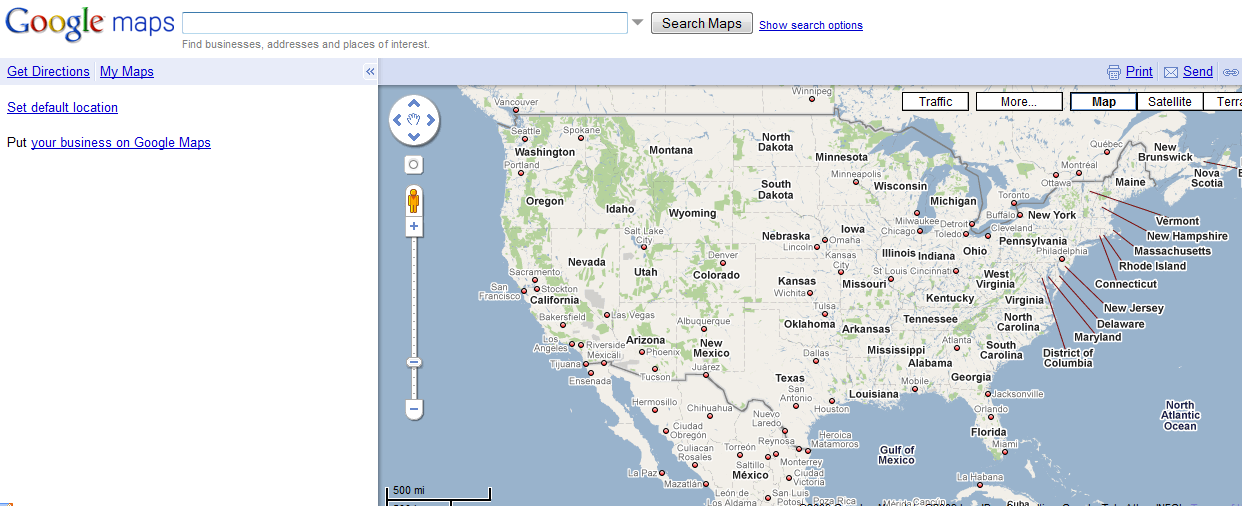Open the search box dropdown arrow

pyautogui.click(x=637, y=23)
